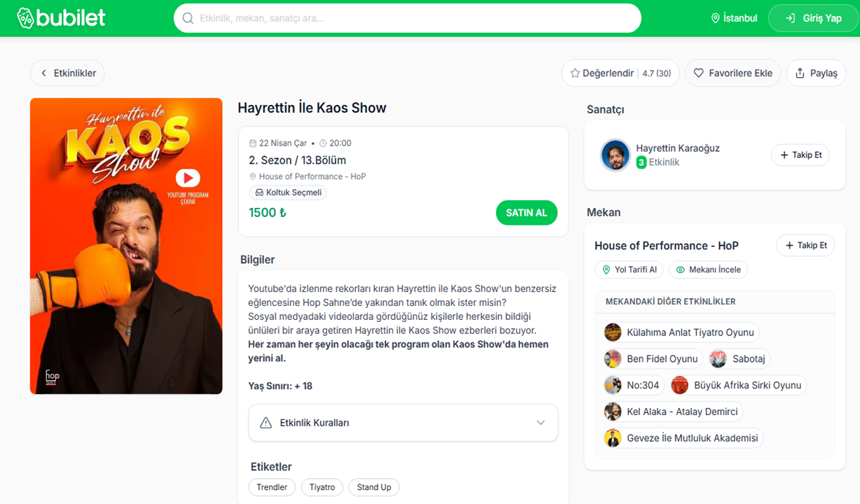
Task: Click the 3 Etkinlik count
Action: 658,162
